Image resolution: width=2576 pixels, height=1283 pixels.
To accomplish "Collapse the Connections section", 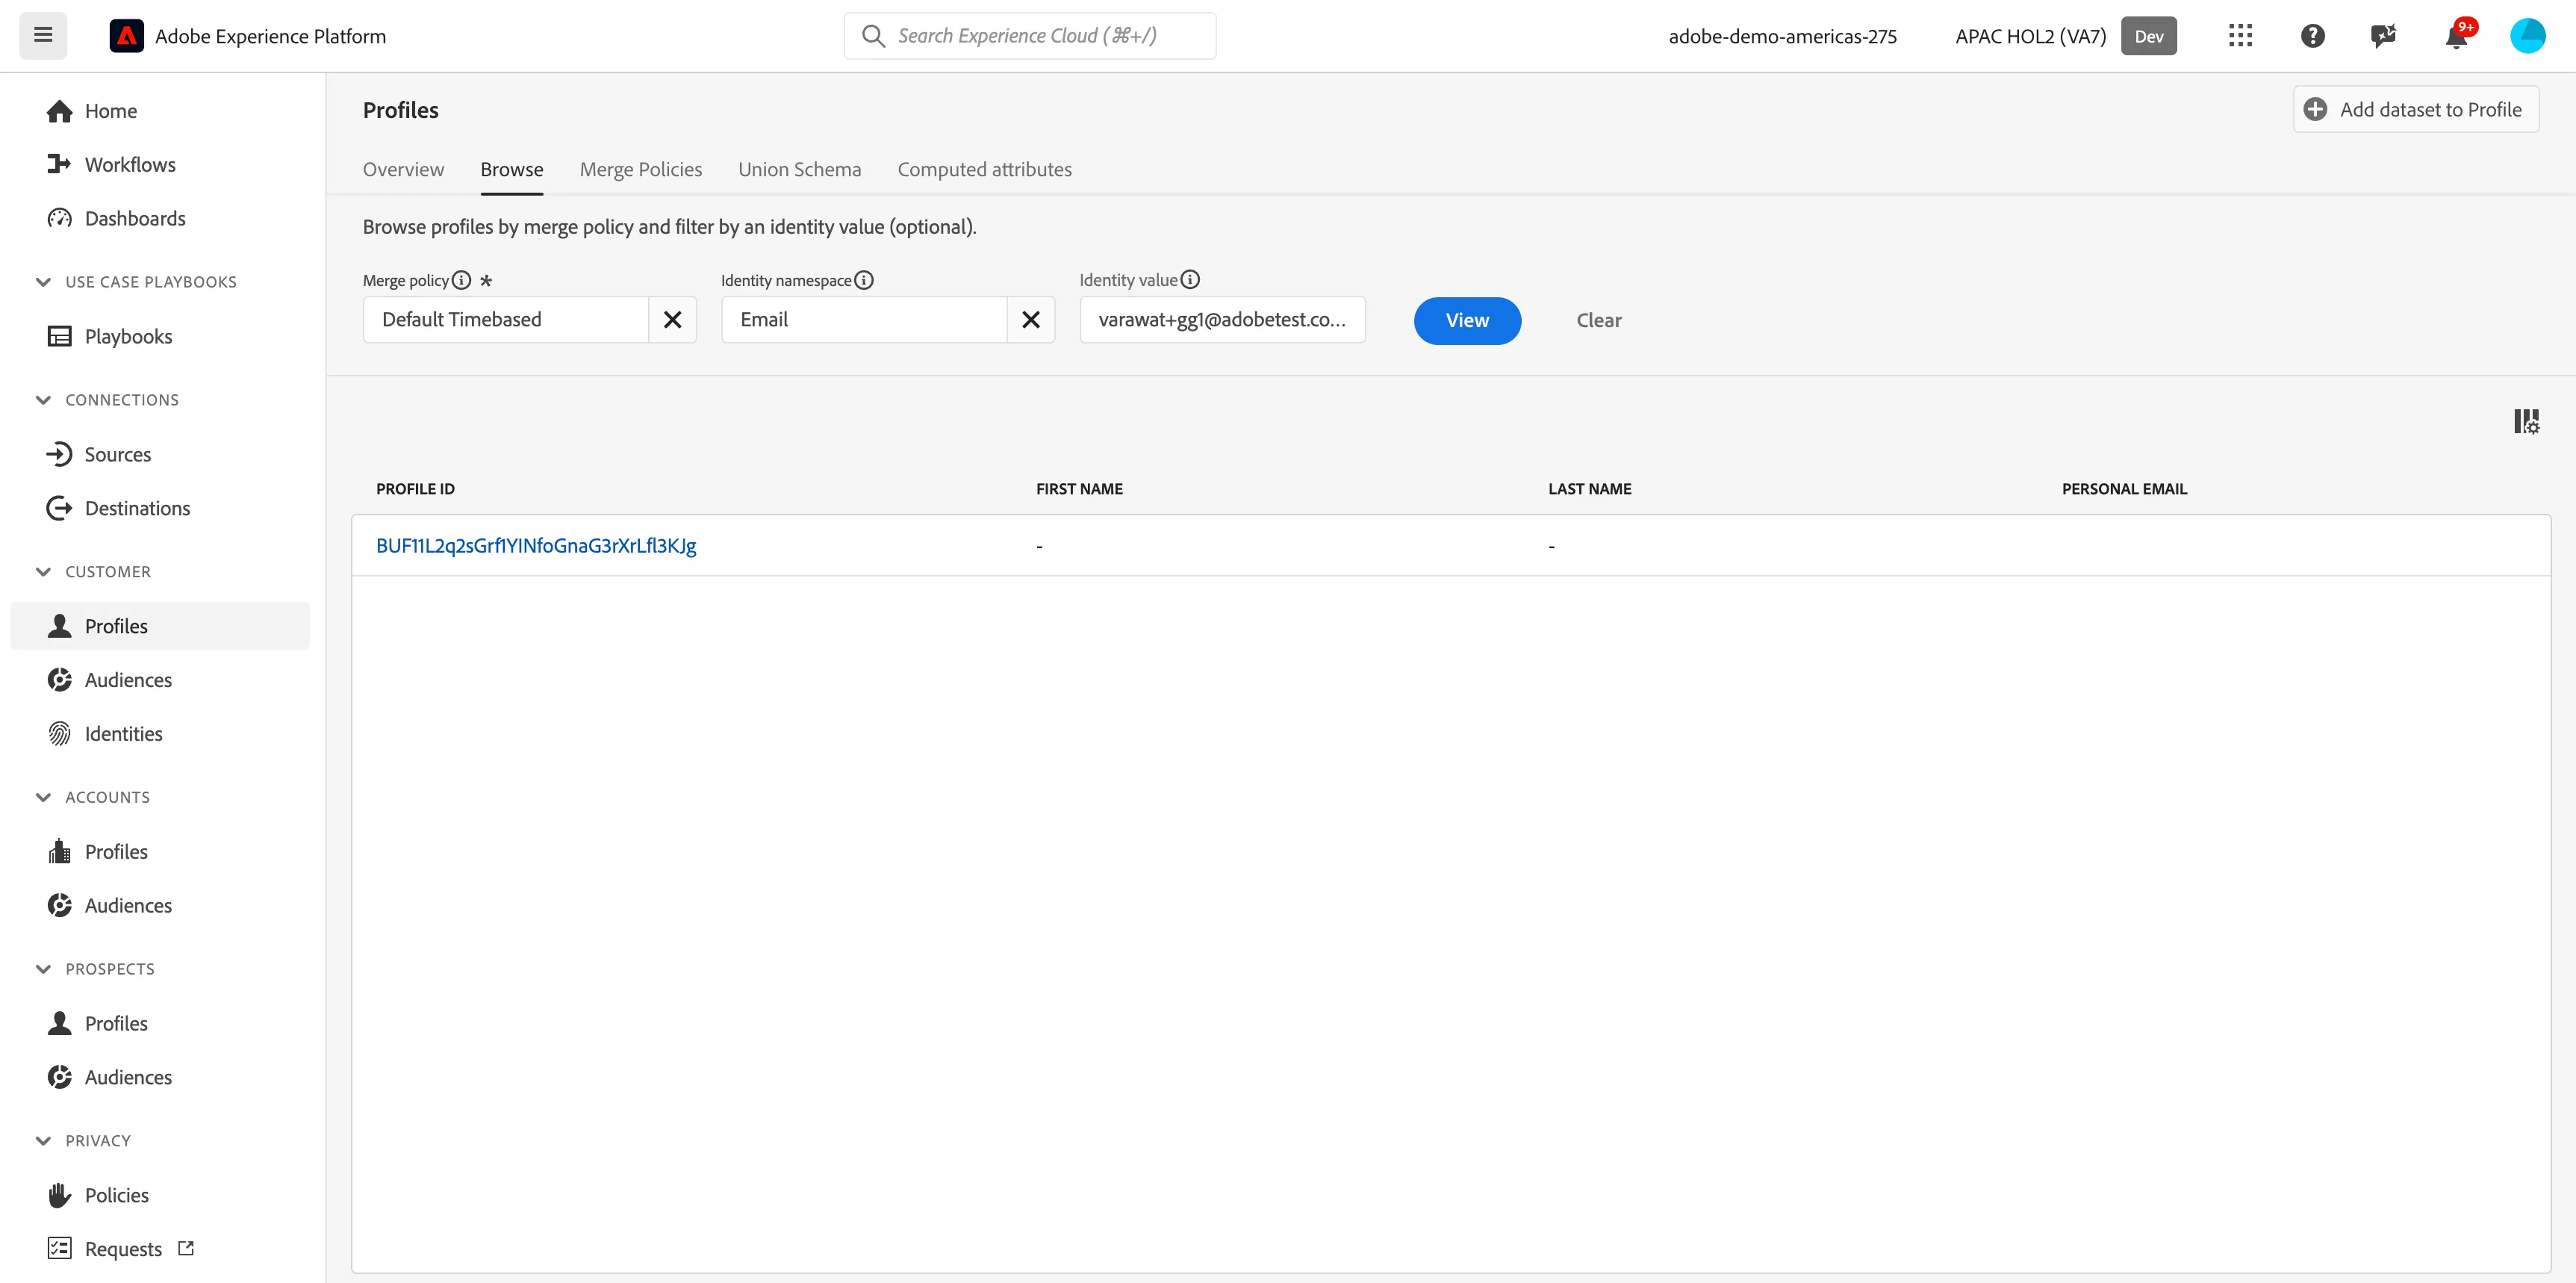I will coord(43,400).
